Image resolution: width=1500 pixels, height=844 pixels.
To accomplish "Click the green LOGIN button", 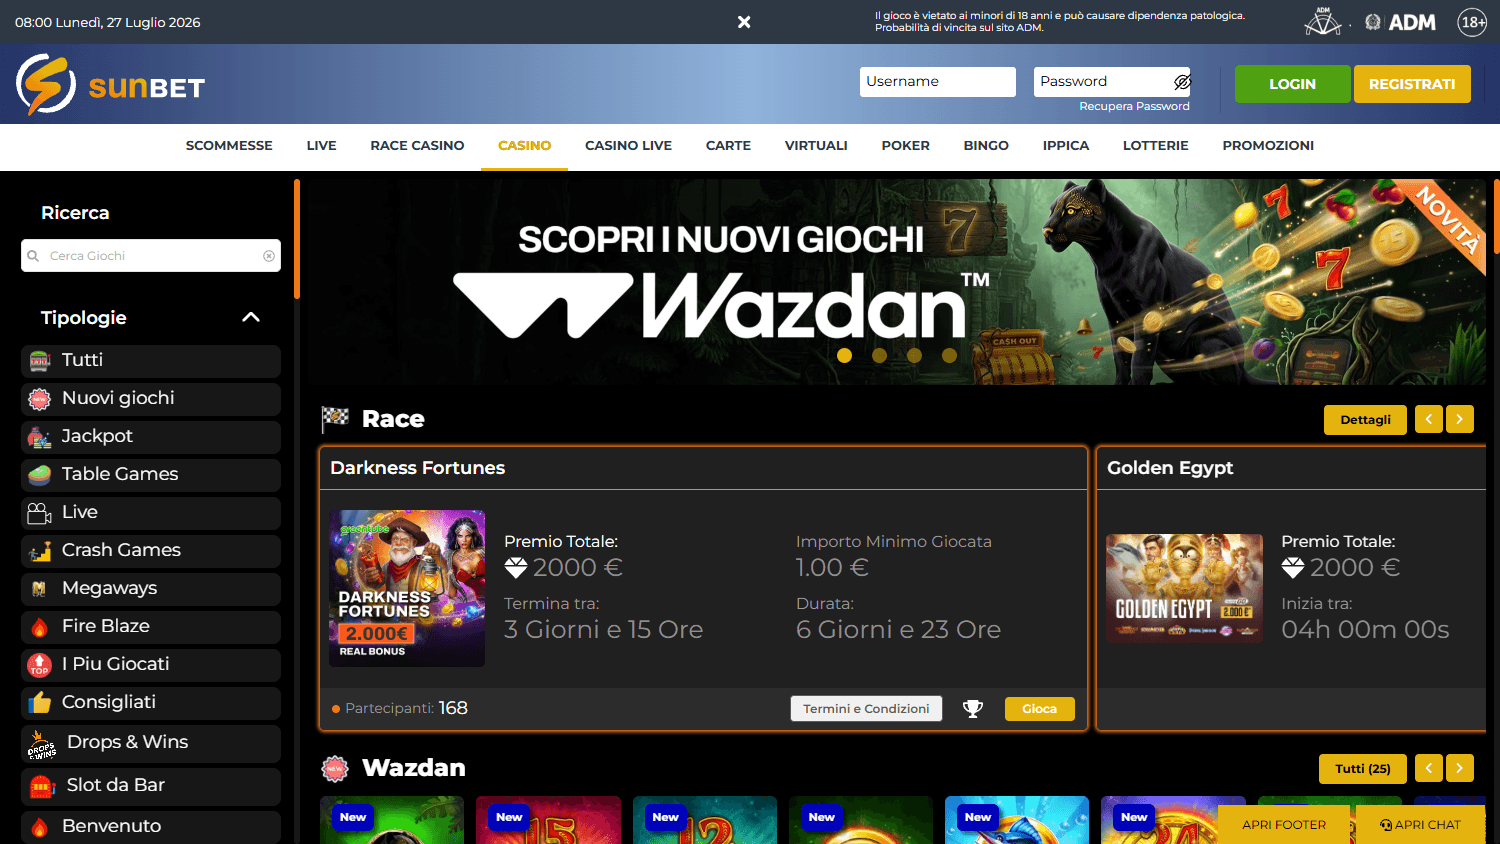I will coord(1292,84).
